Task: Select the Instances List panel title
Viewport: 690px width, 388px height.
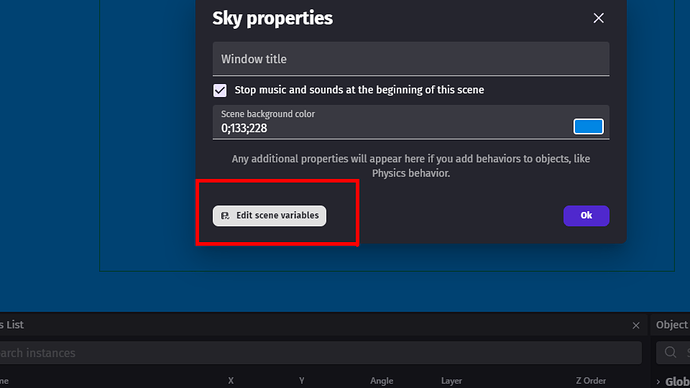Action: [x=12, y=325]
